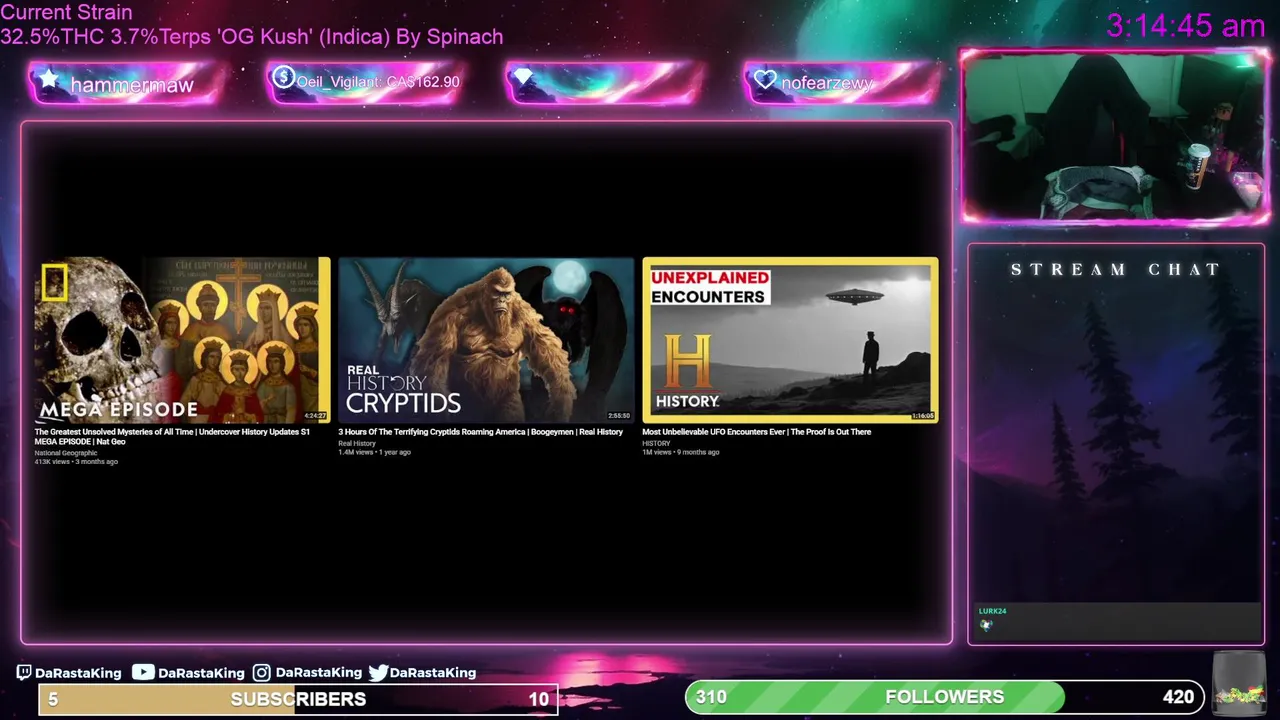Open the MEGA EPISODE Nat Geo video thumbnail
Screen dimensions: 1280x720
[182, 340]
